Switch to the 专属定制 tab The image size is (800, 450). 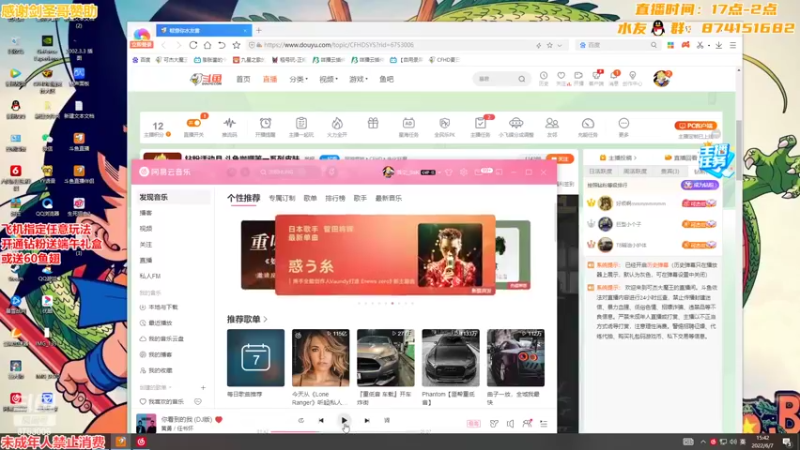[x=282, y=198]
